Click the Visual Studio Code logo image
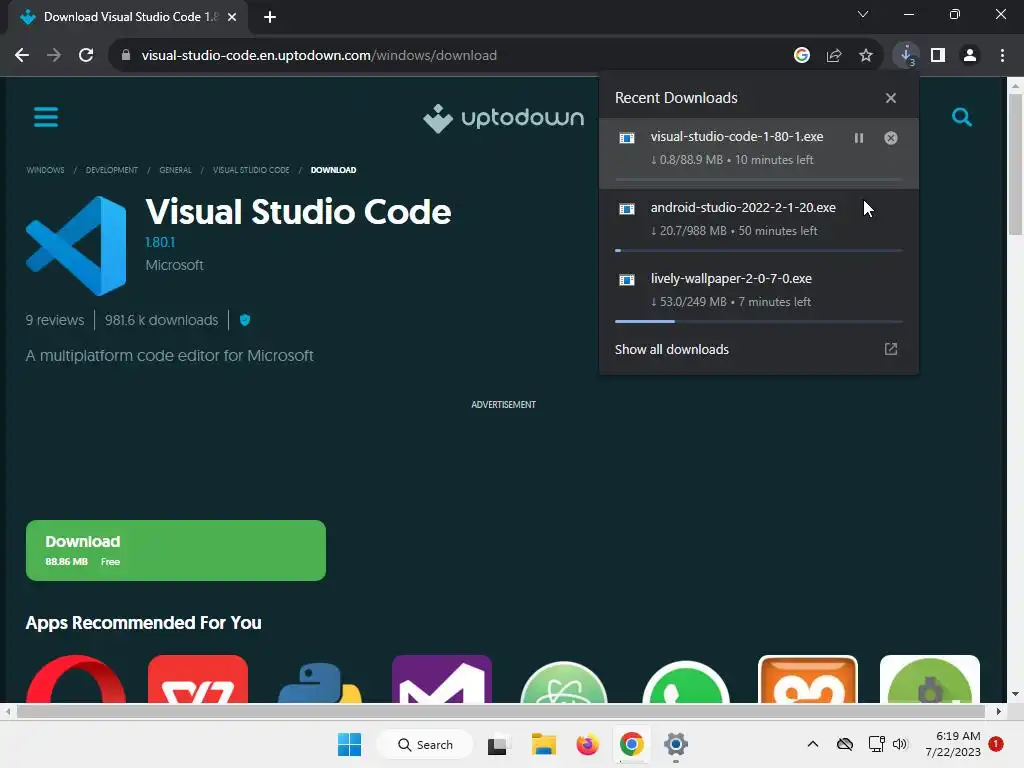Image resolution: width=1024 pixels, height=768 pixels. pos(76,246)
